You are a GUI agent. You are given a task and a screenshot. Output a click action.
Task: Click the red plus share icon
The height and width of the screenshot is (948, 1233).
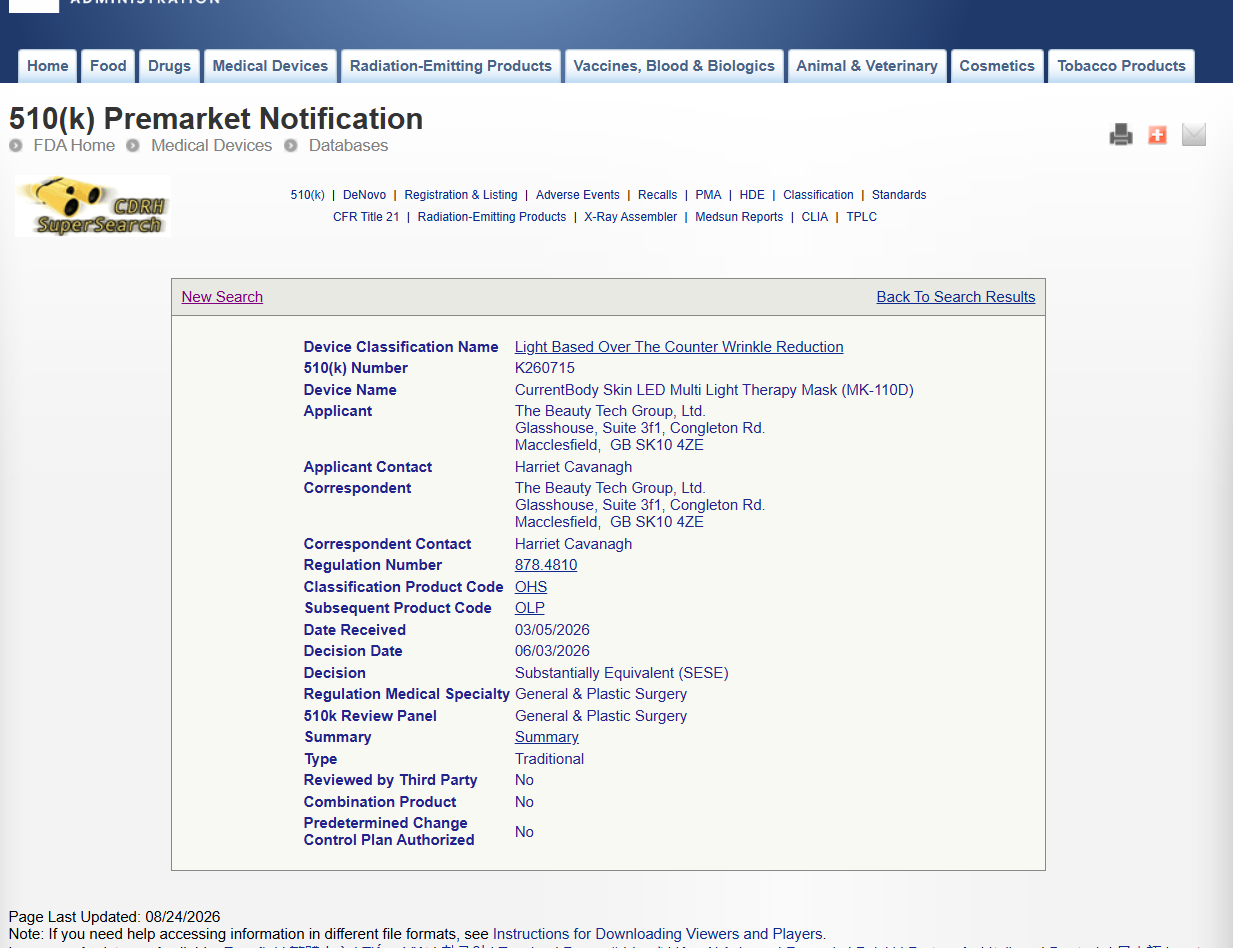[x=1157, y=135]
